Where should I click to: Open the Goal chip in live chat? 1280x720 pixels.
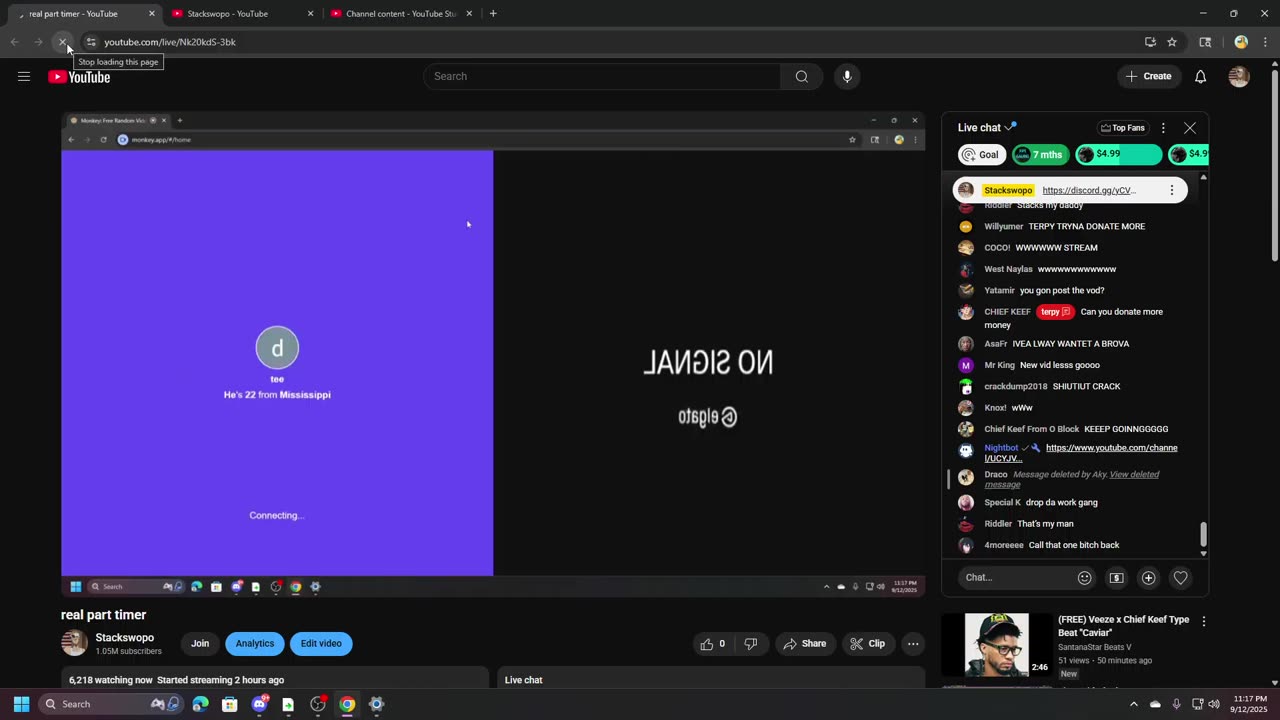click(x=981, y=155)
